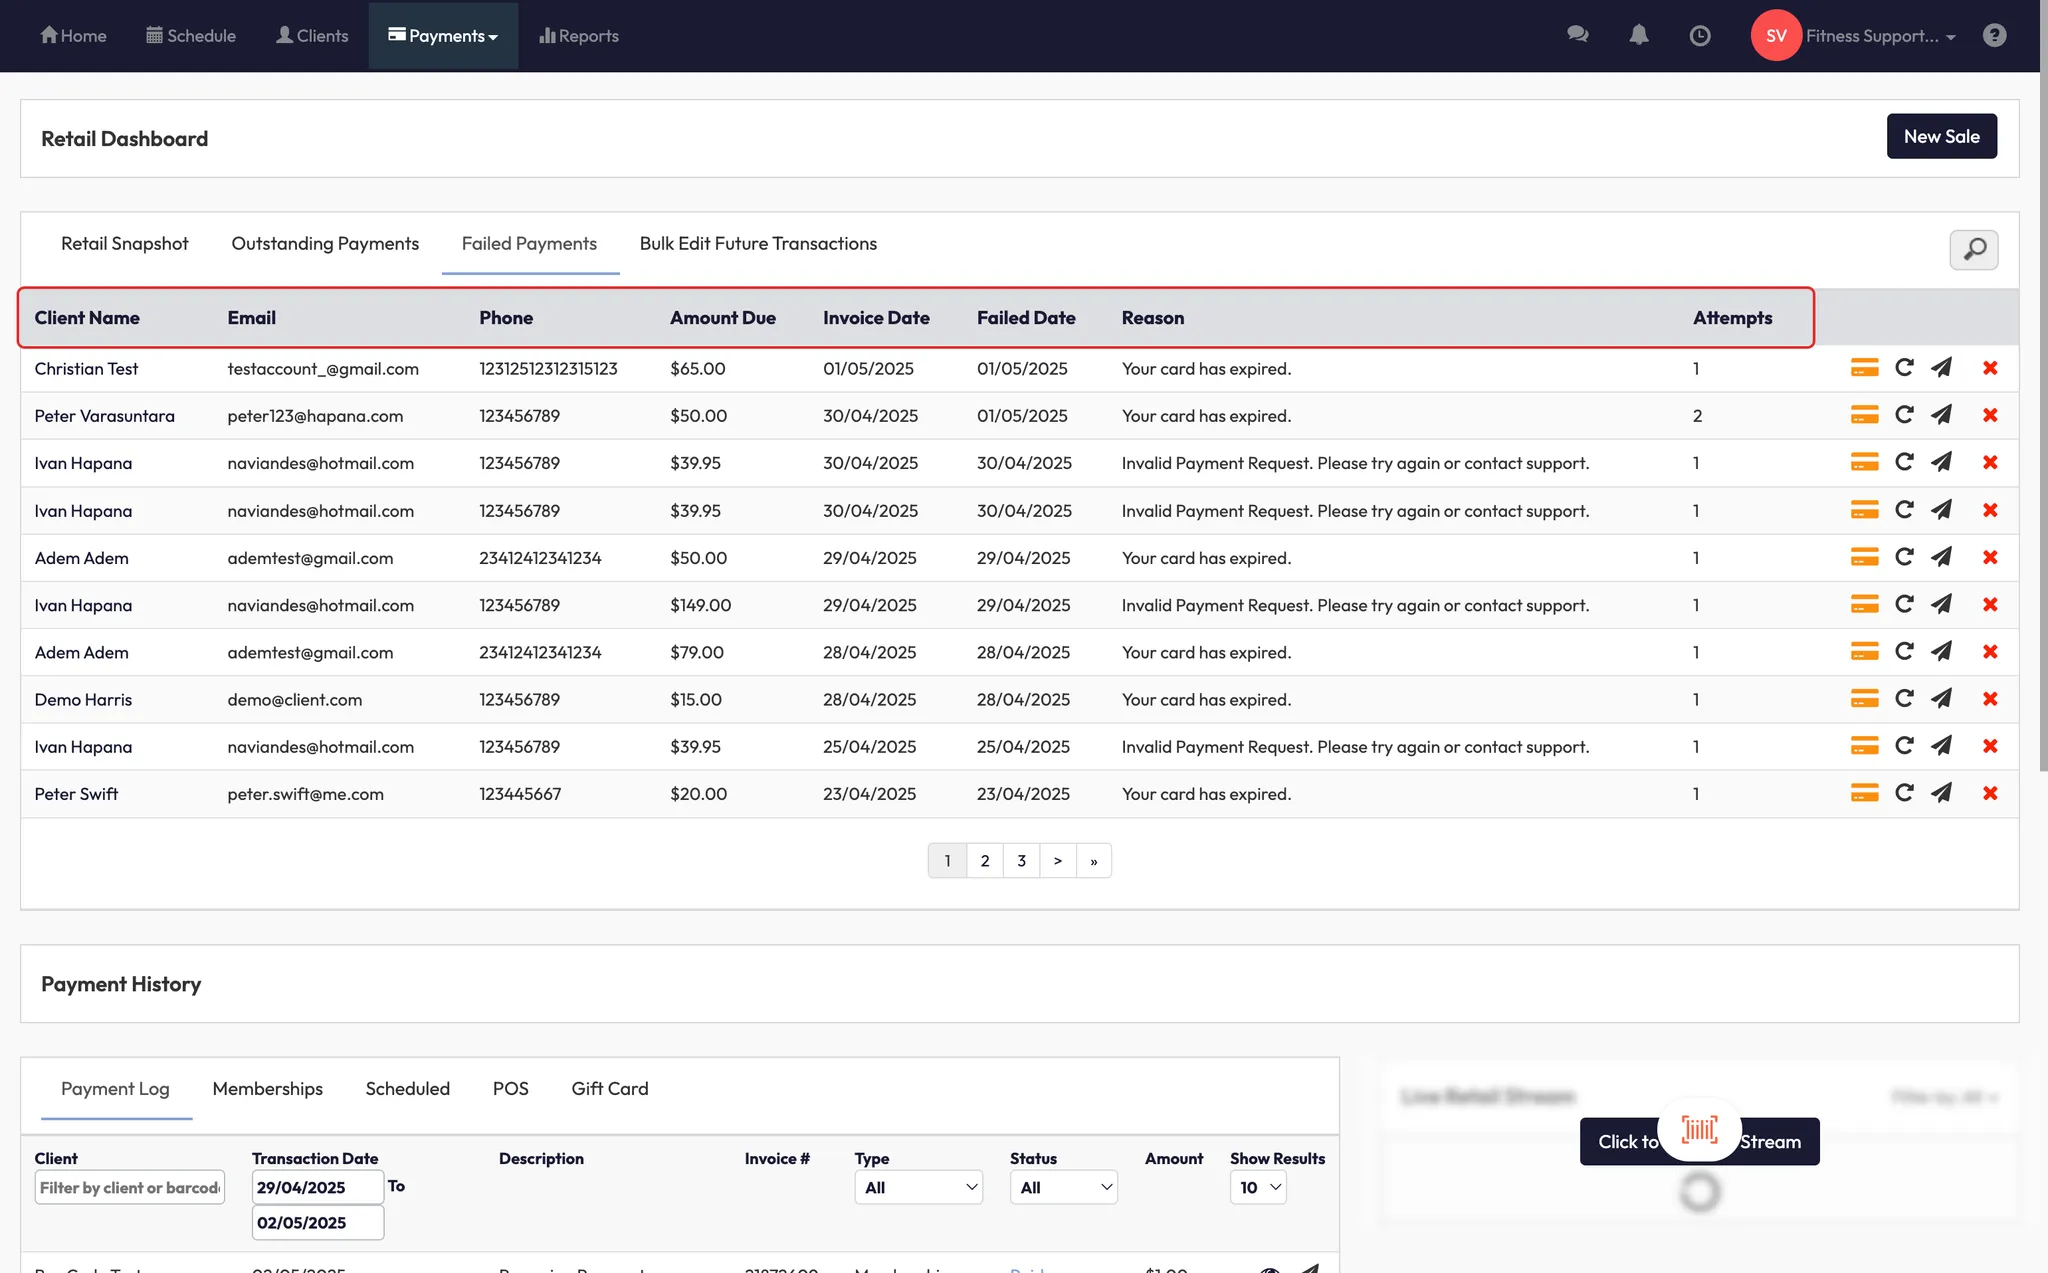Go to page 2 of failed payments
Screen dimensions: 2048x1273
click(985, 861)
